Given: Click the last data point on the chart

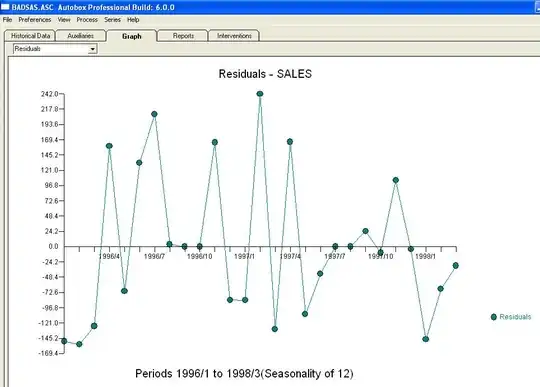Looking at the screenshot, I should (x=456, y=265).
